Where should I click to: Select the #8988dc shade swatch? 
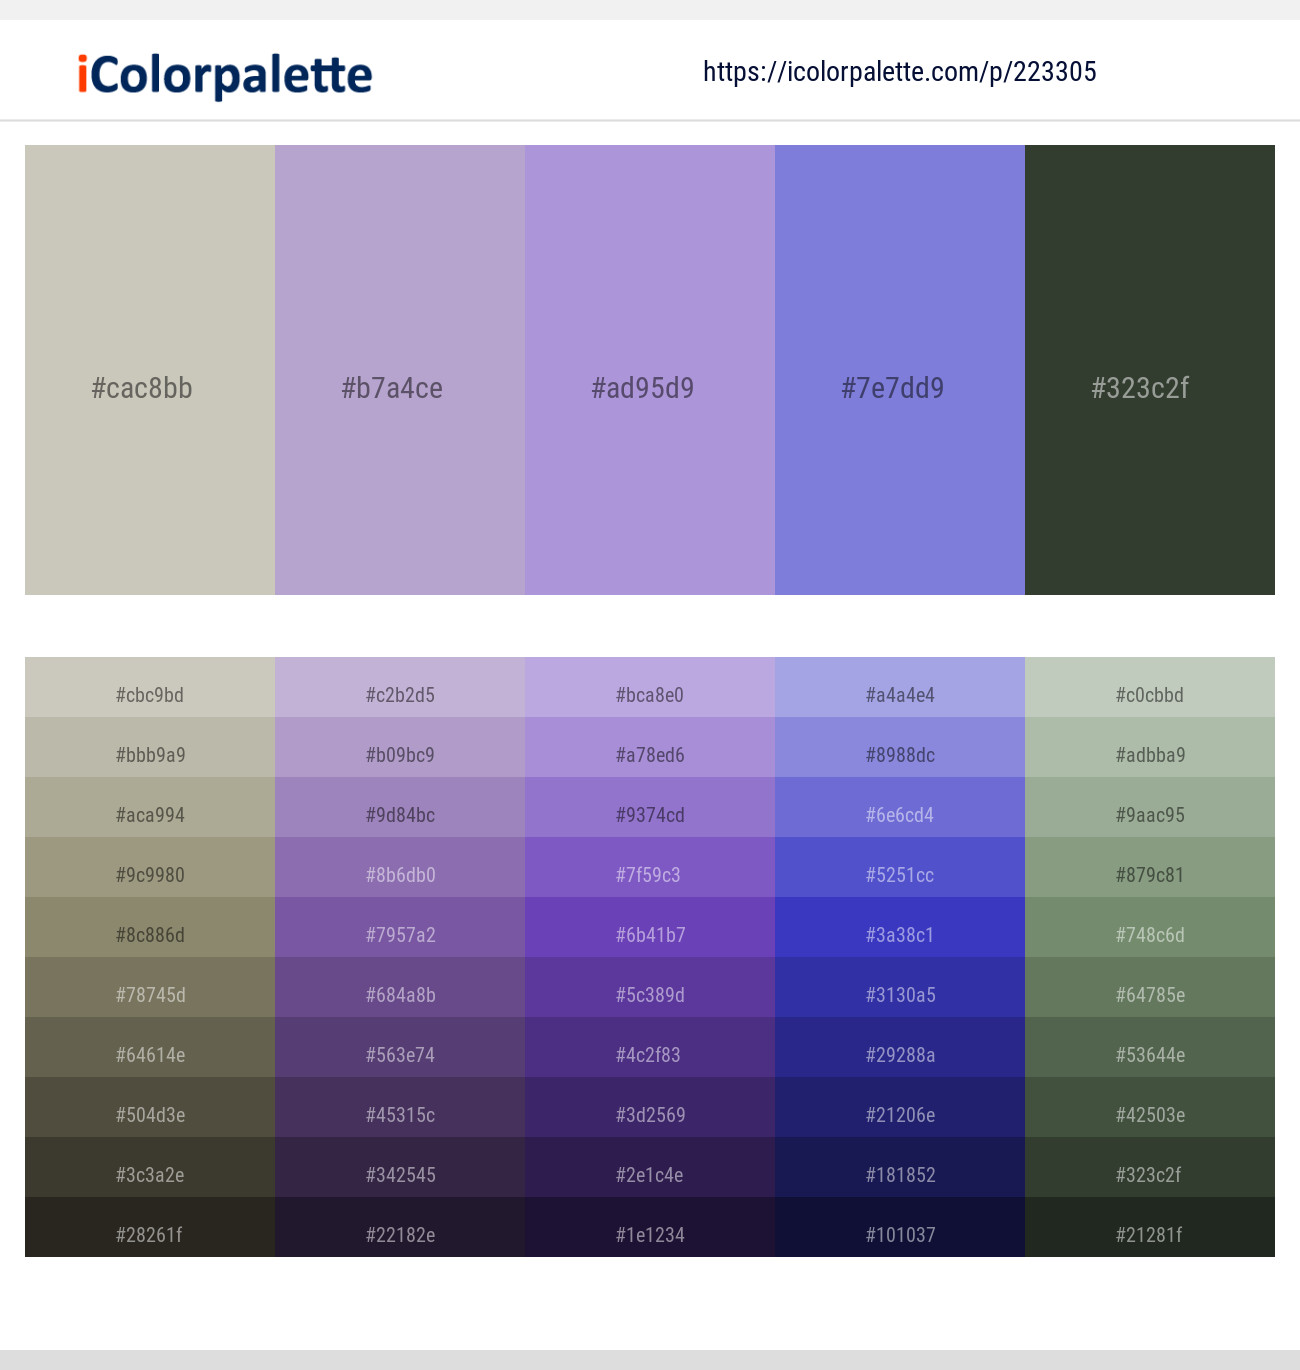click(899, 755)
